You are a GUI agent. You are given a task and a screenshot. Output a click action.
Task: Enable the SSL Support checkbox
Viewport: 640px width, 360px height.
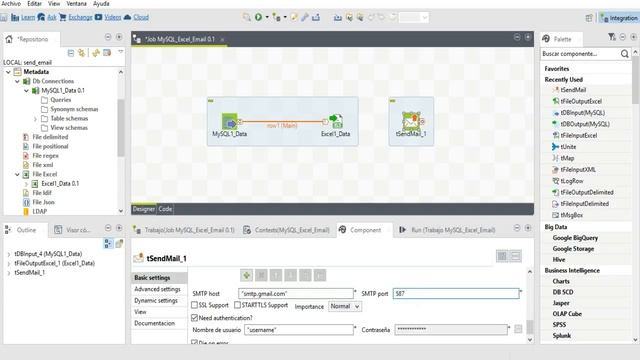tap(195, 305)
